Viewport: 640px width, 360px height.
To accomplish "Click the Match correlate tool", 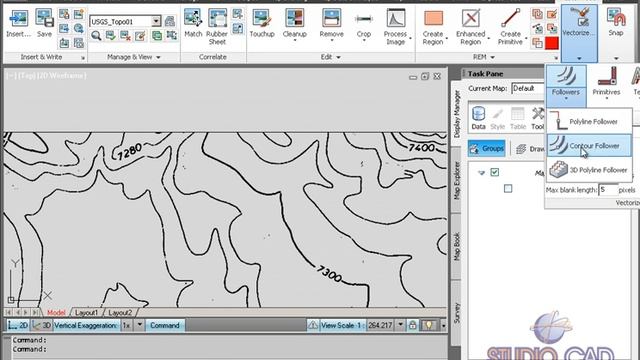I will [x=193, y=24].
